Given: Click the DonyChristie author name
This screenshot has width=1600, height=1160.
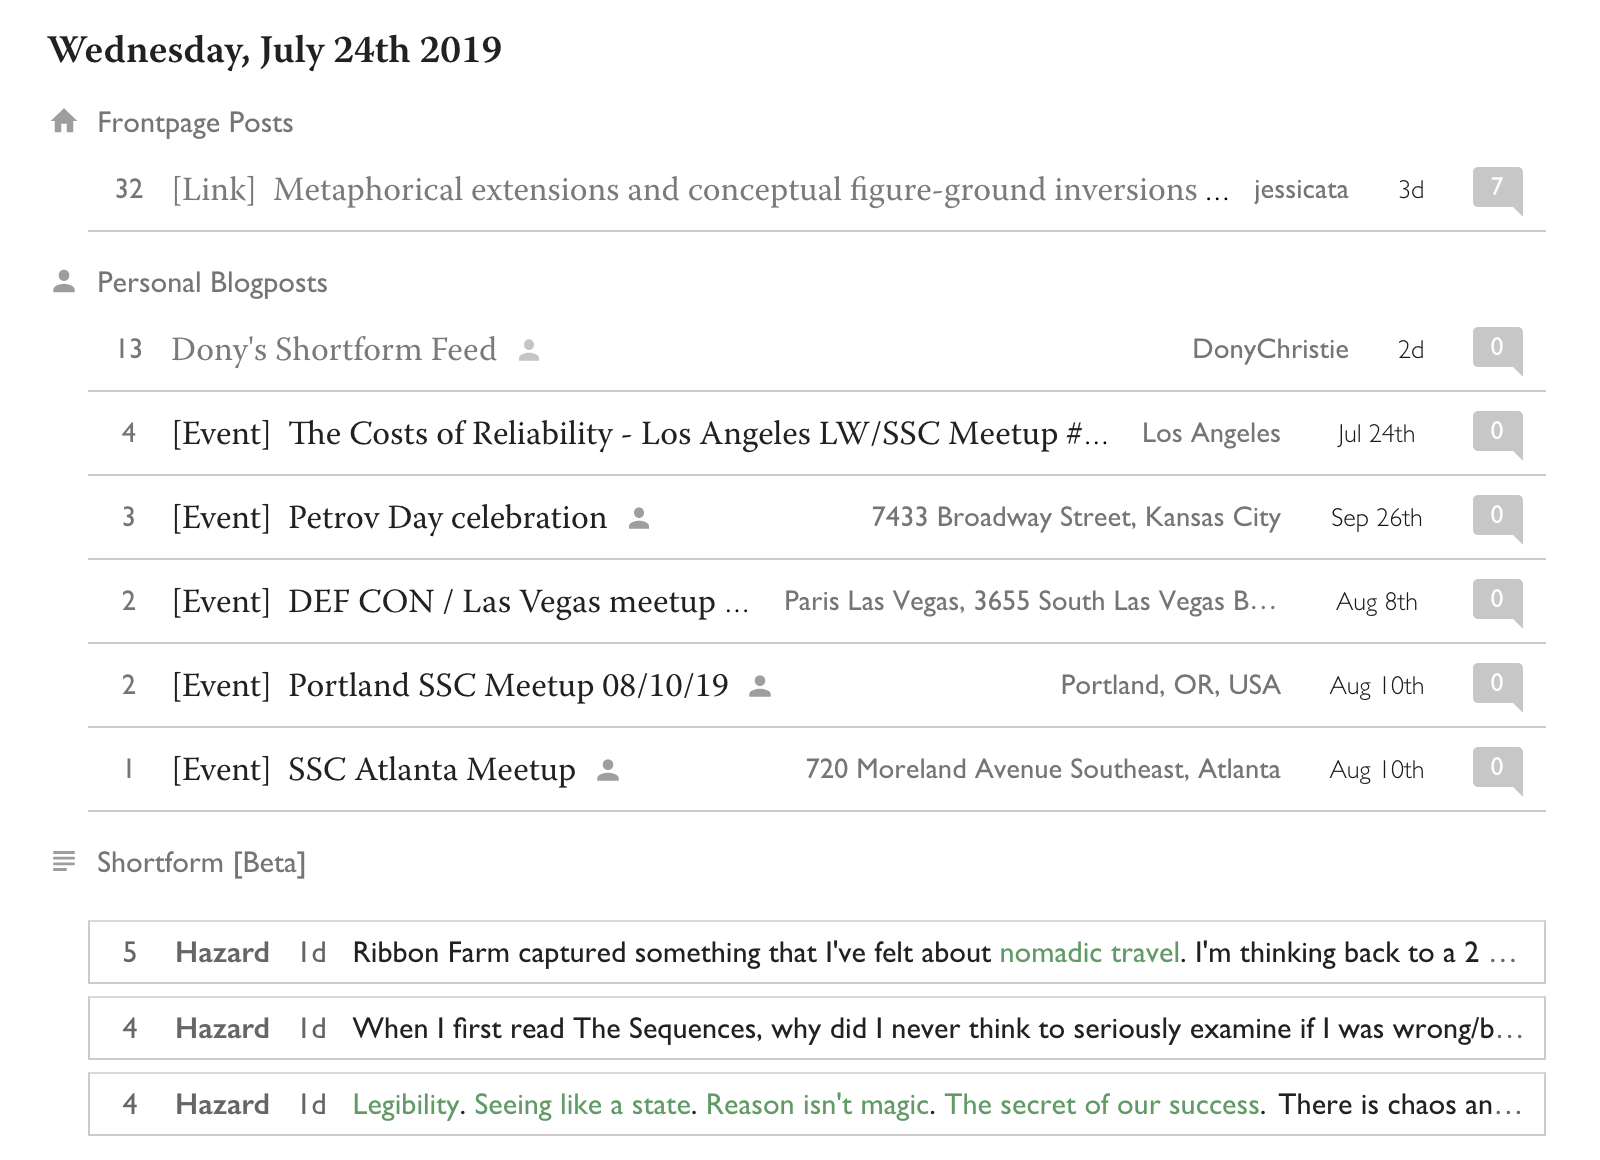Looking at the screenshot, I should click(1270, 350).
